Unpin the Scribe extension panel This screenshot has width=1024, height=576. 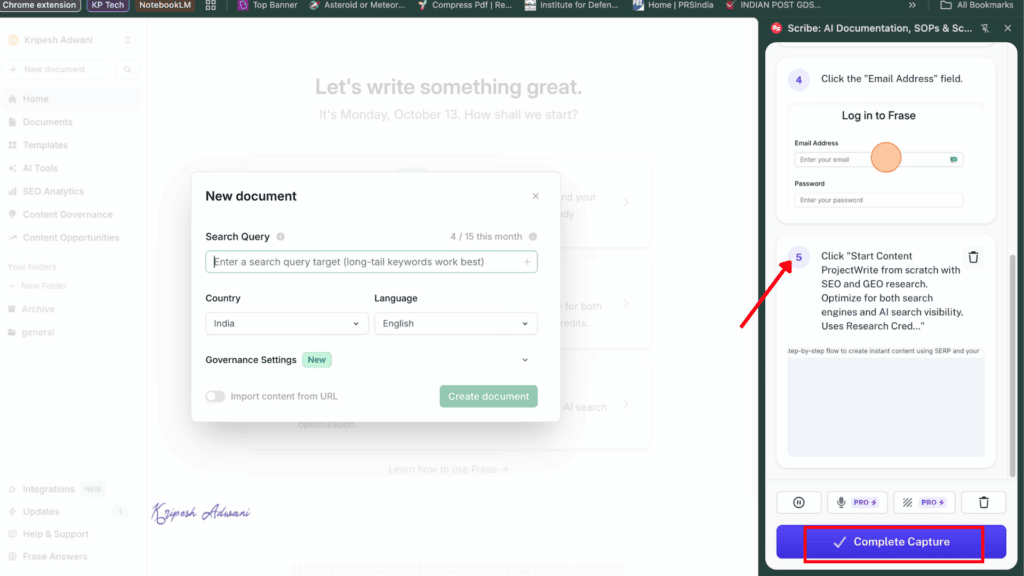[985, 28]
